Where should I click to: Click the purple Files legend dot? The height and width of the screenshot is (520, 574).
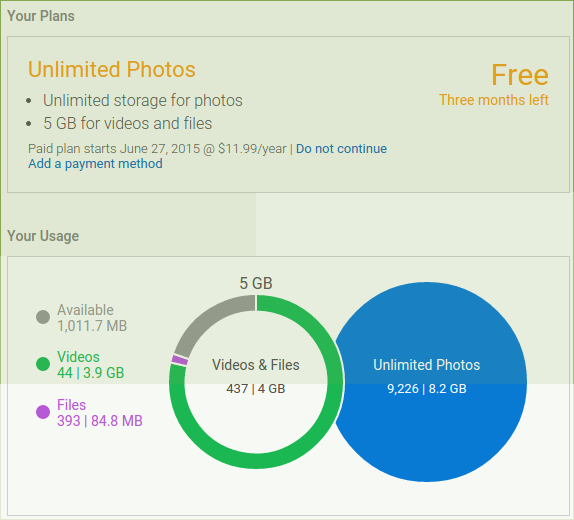(43, 412)
